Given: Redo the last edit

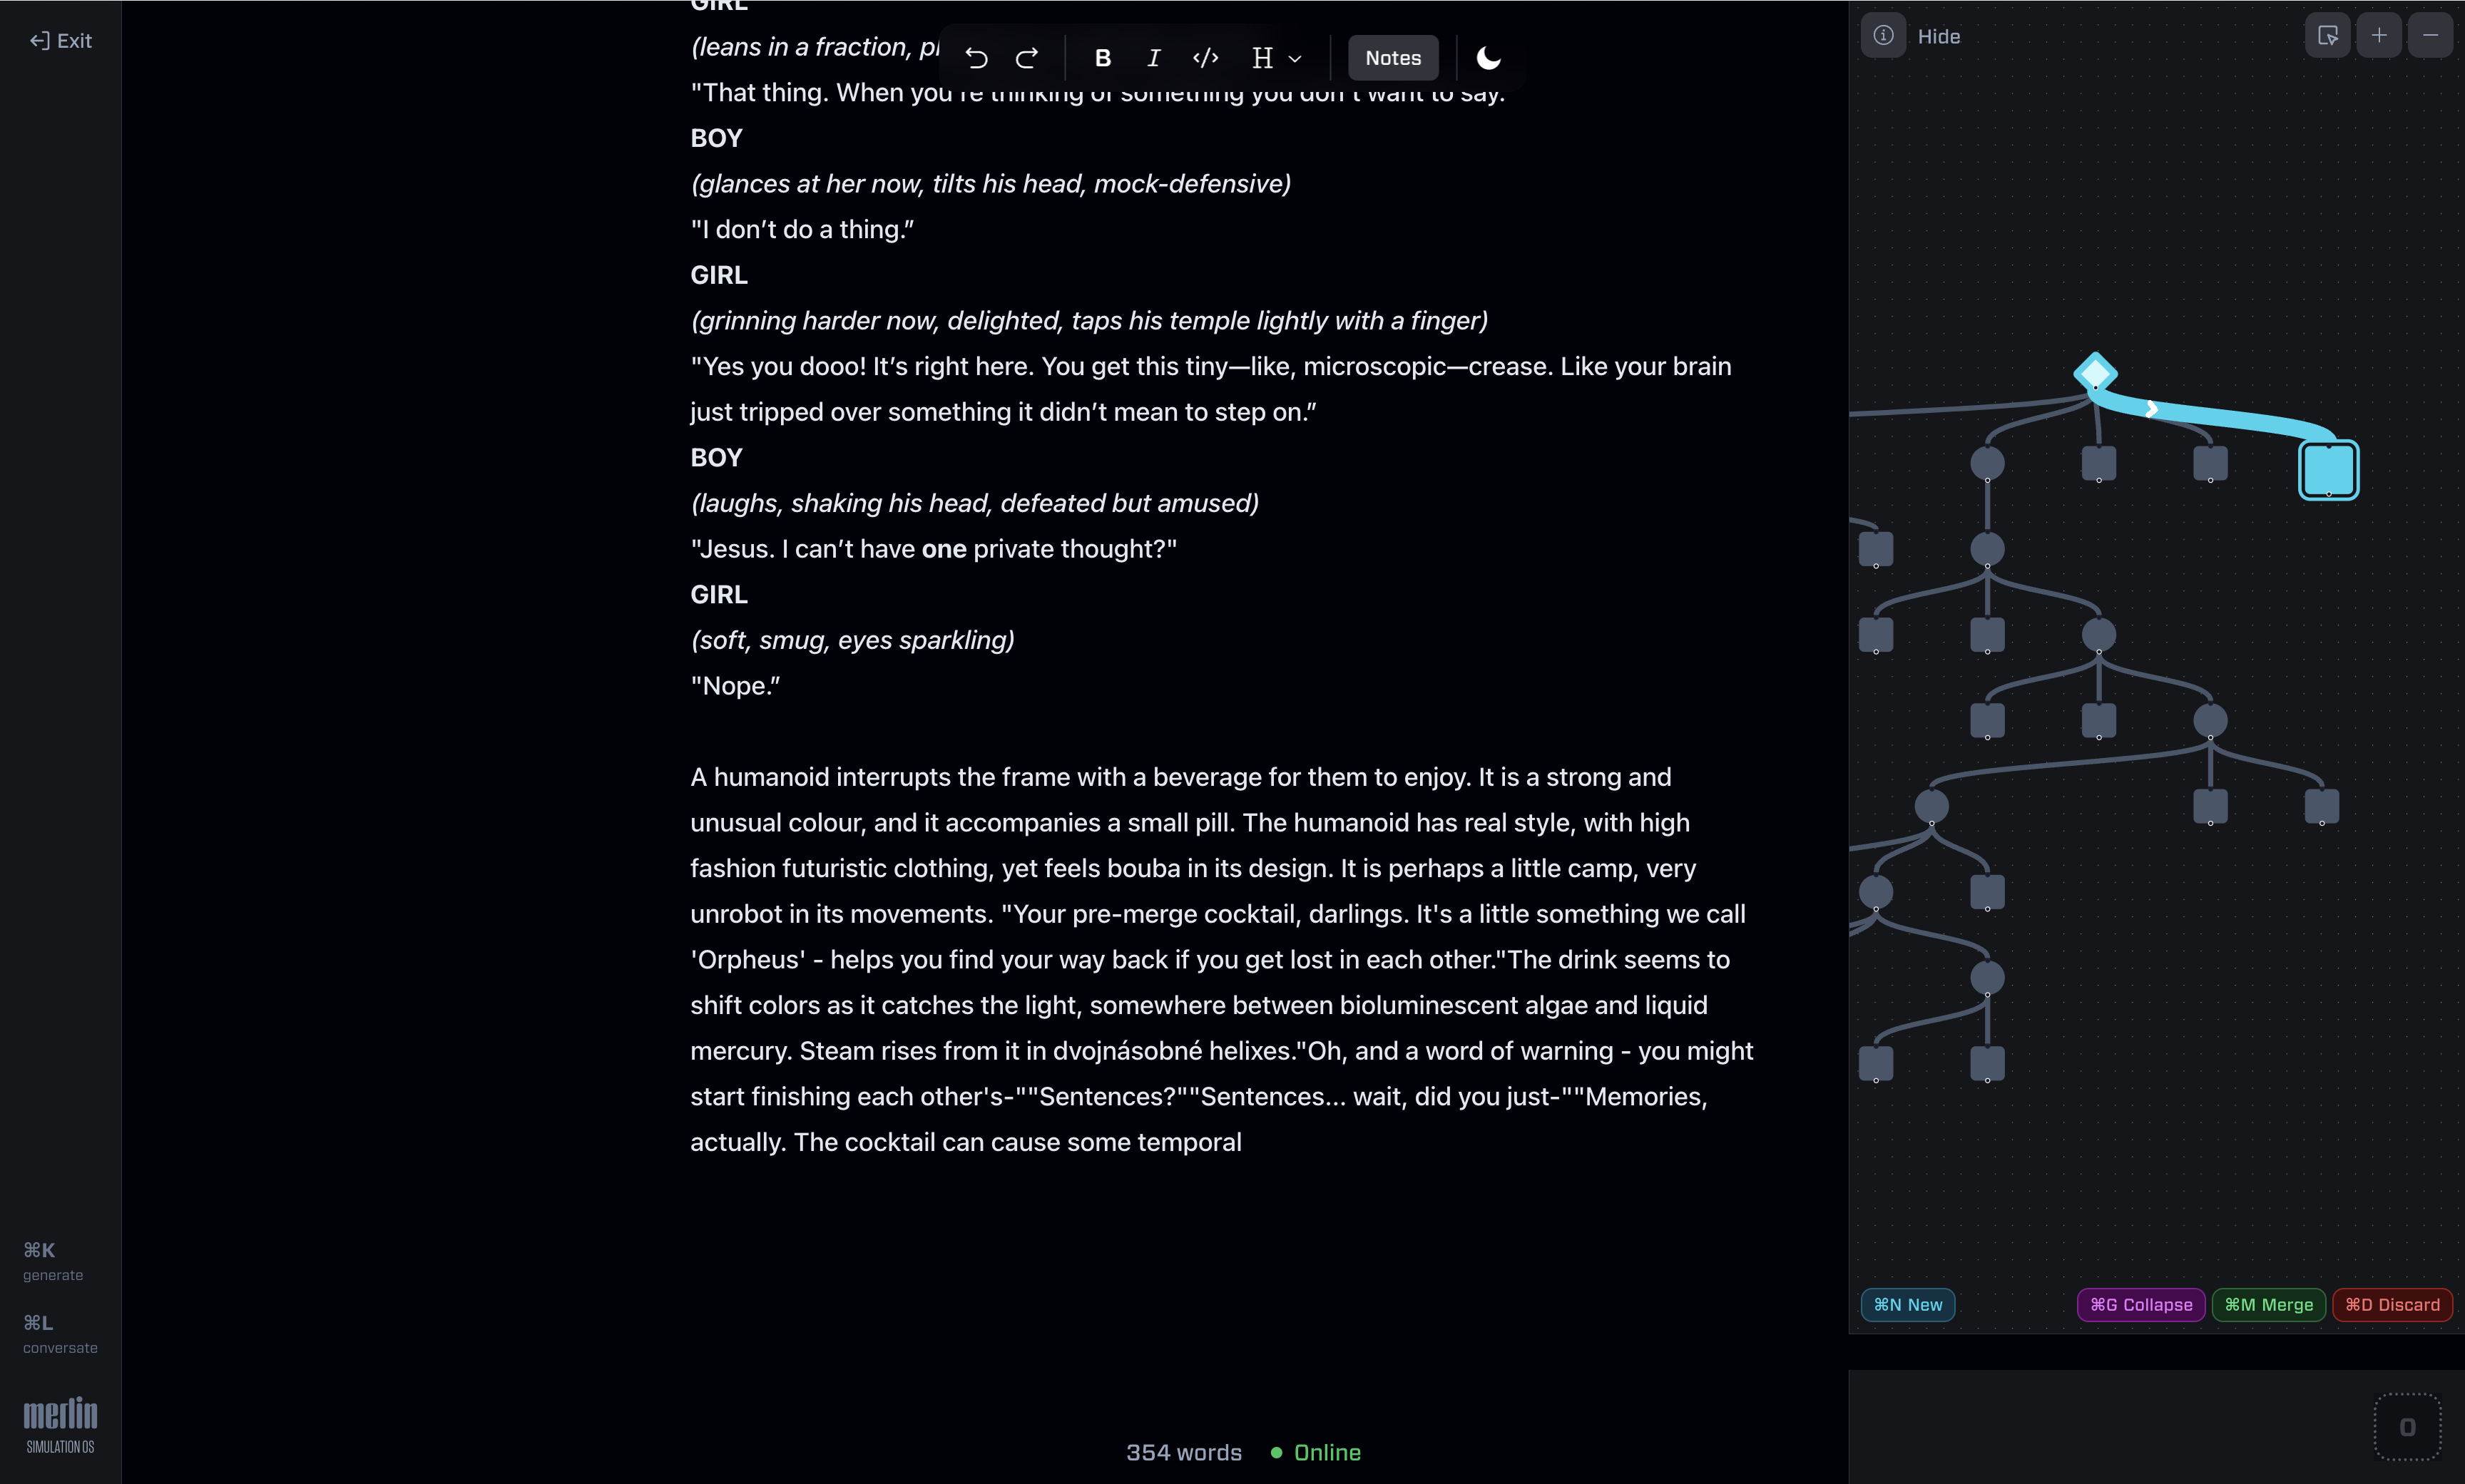Looking at the screenshot, I should tap(1027, 58).
